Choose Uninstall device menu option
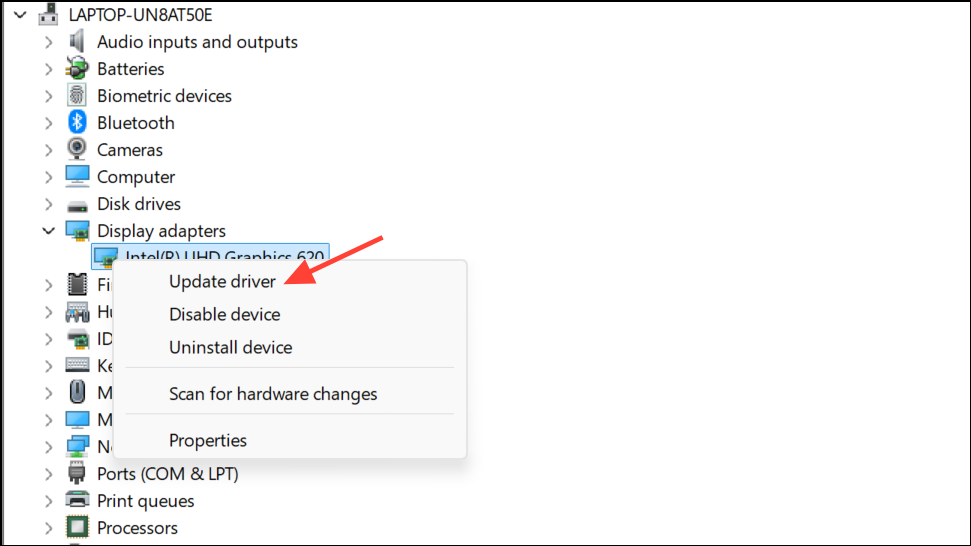The height and width of the screenshot is (546, 971). [230, 348]
